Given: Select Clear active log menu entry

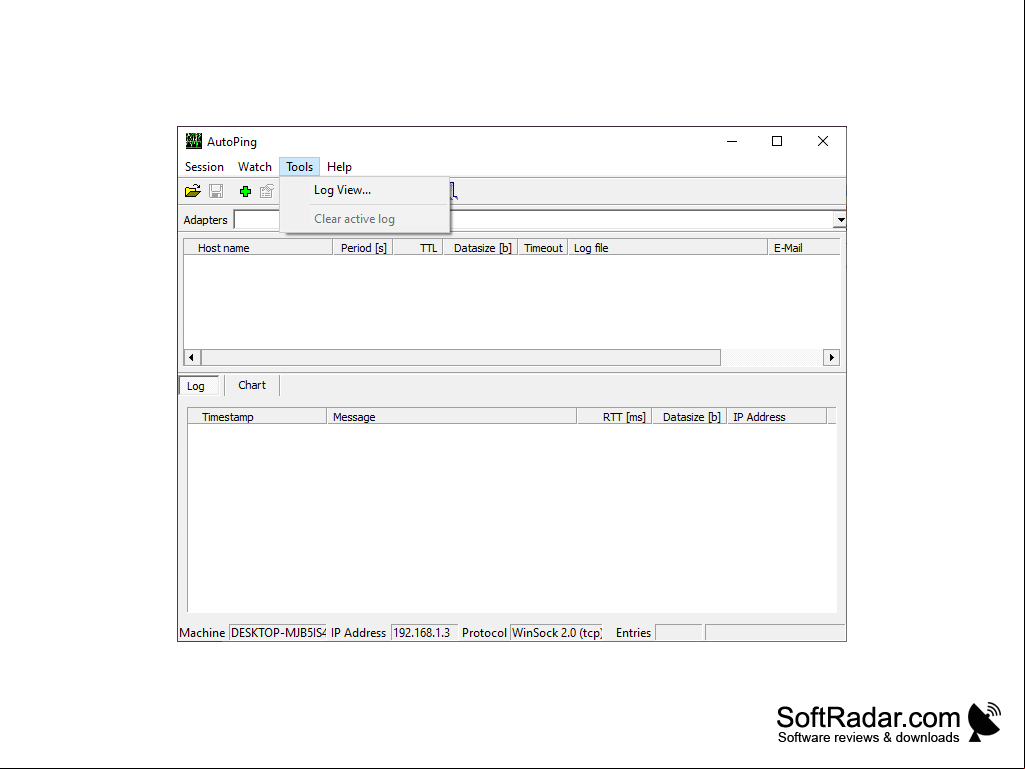Looking at the screenshot, I should 365,219.
